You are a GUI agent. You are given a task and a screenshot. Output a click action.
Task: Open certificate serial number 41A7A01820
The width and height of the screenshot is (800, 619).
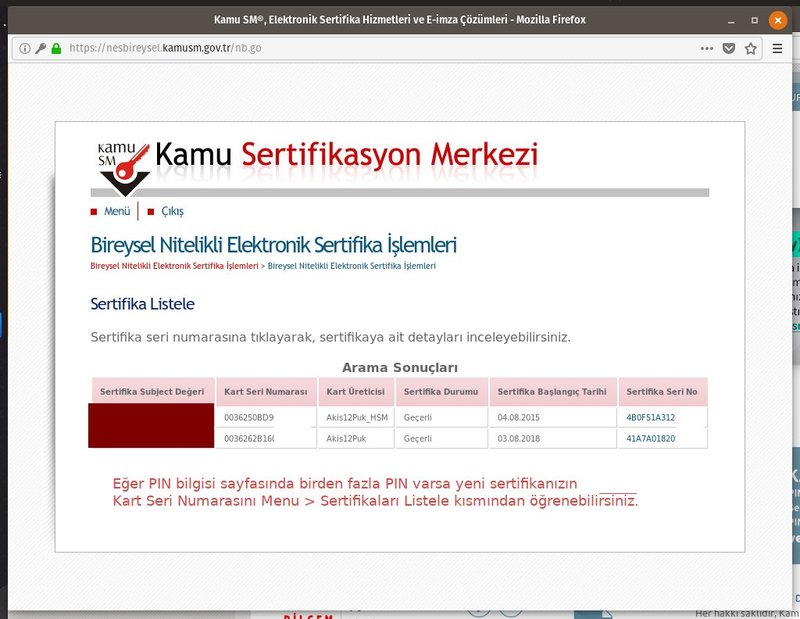pyautogui.click(x=651, y=438)
